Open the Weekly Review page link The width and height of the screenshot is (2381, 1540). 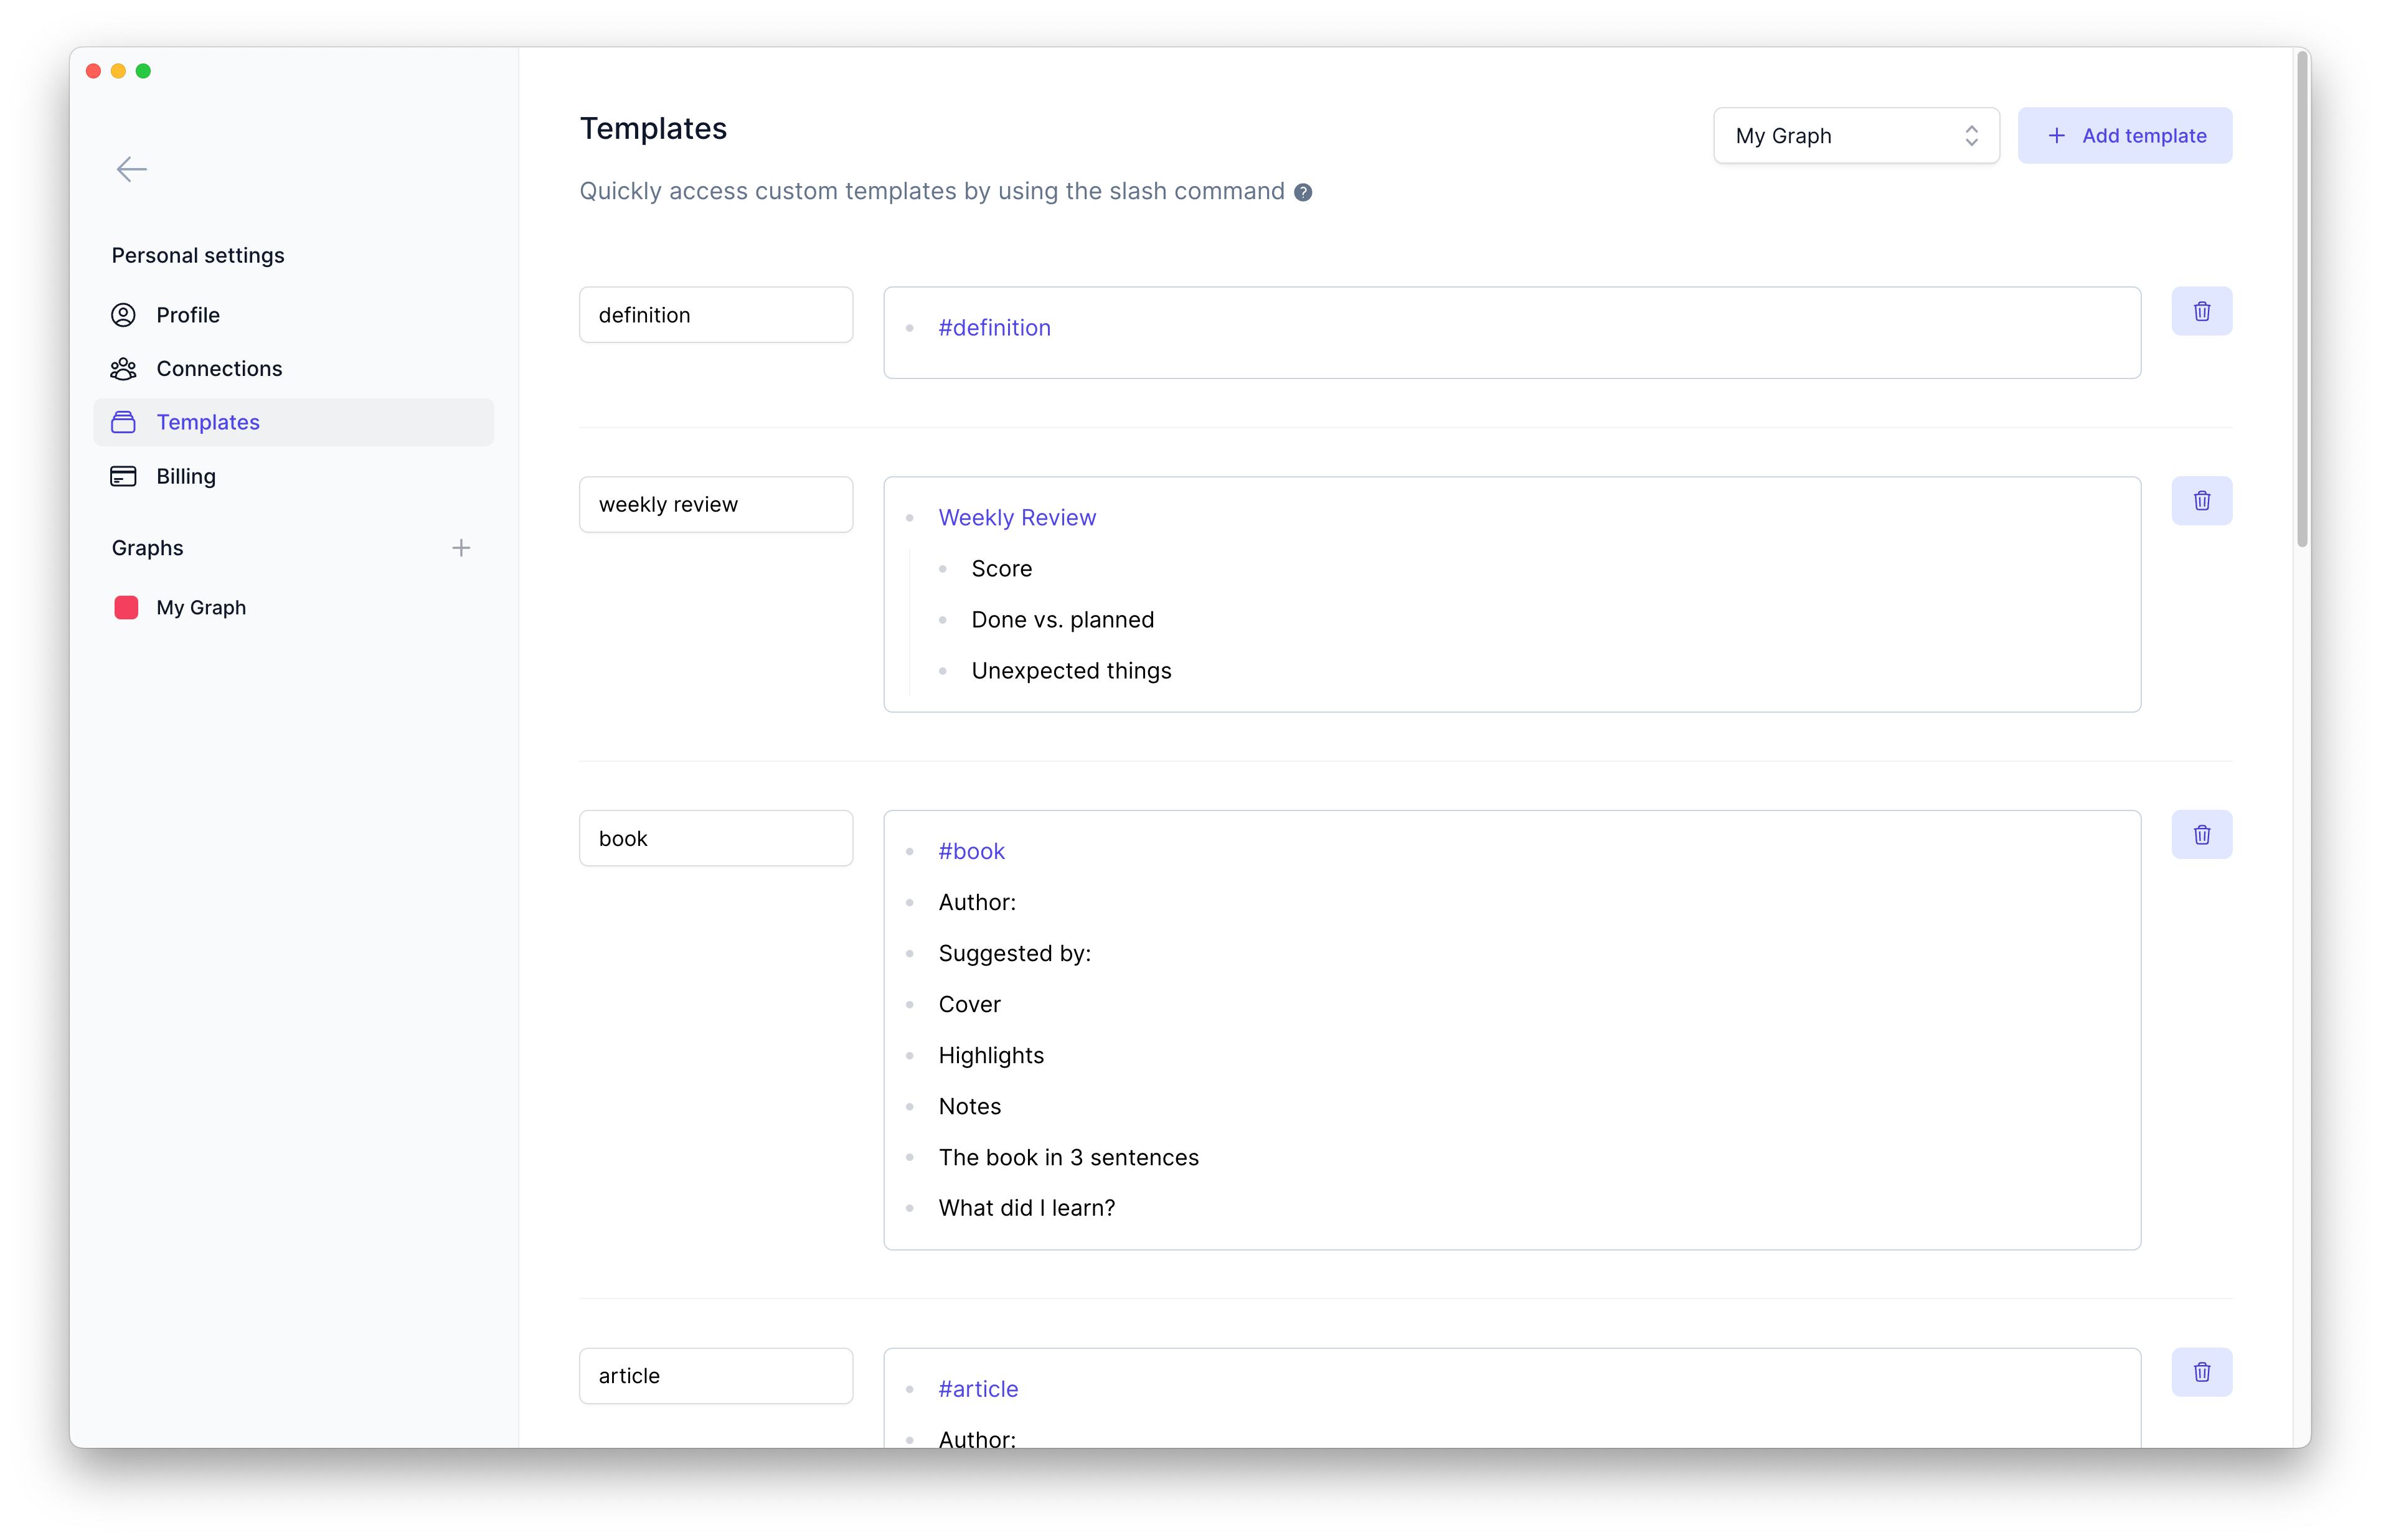click(1016, 517)
